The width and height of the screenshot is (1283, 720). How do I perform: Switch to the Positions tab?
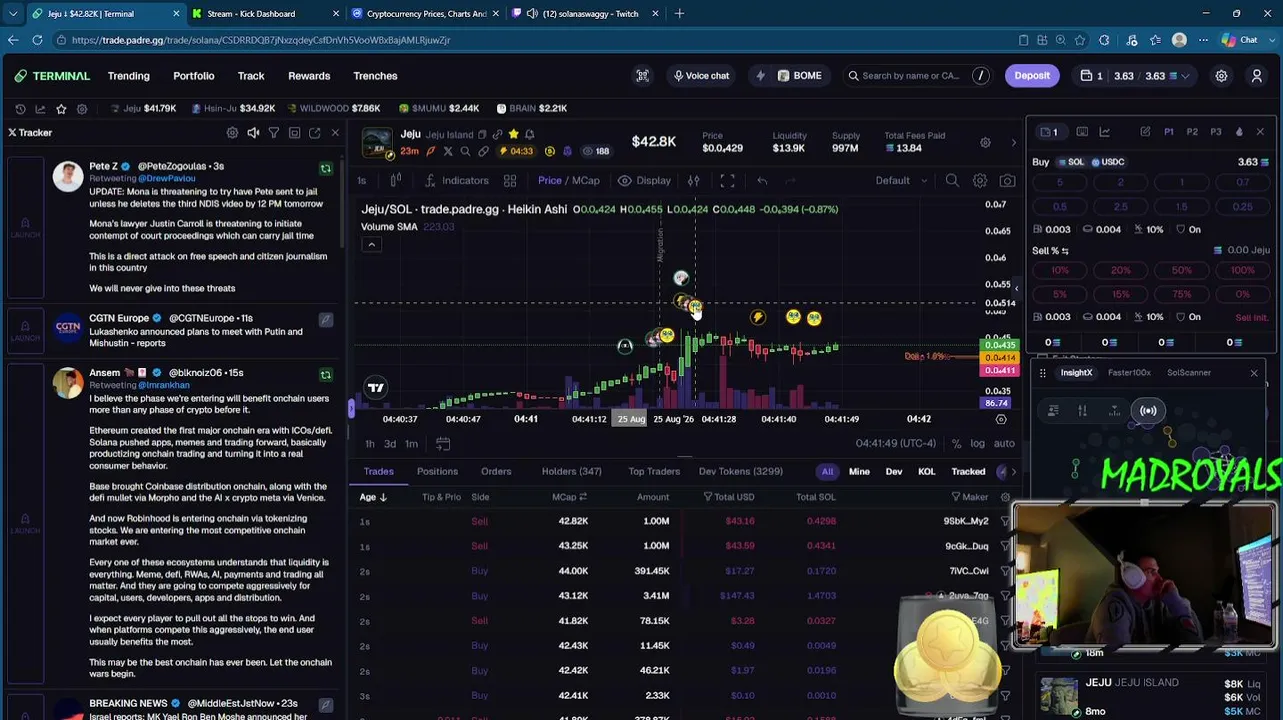point(437,472)
